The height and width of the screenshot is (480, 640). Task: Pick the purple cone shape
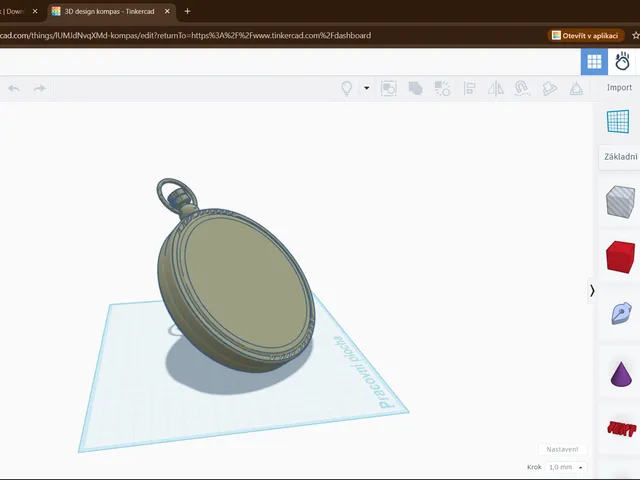pyautogui.click(x=621, y=373)
